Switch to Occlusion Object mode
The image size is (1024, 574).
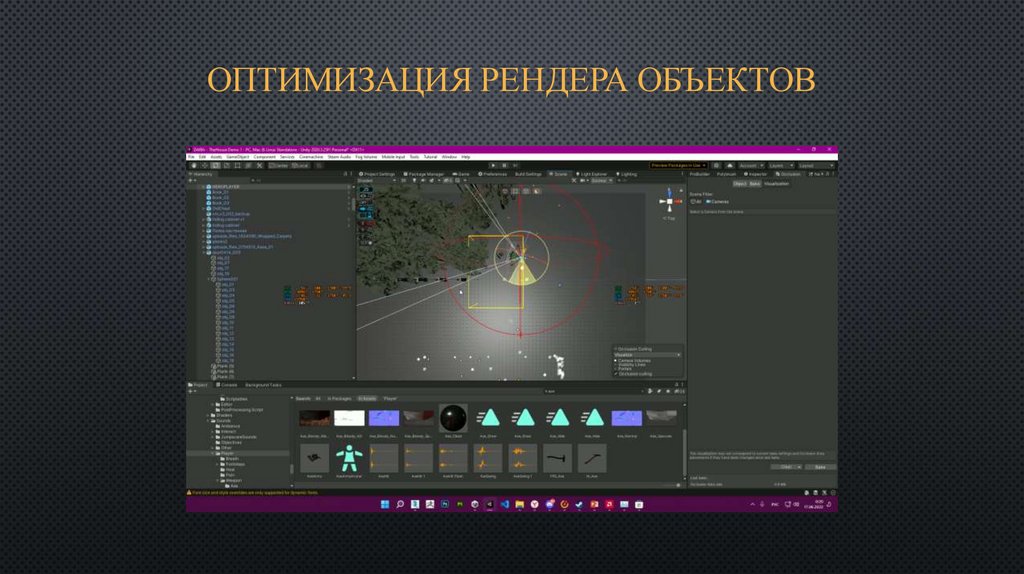pos(740,183)
